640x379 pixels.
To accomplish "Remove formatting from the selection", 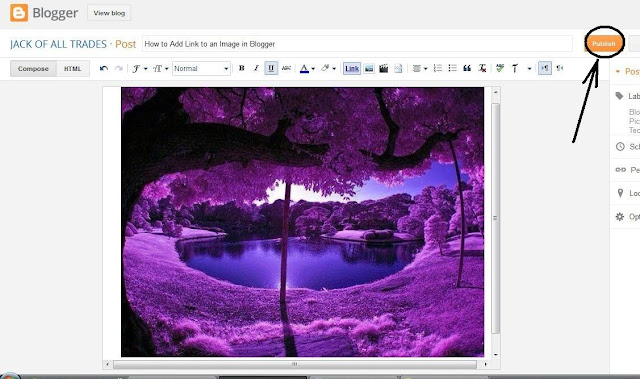I will 482,69.
